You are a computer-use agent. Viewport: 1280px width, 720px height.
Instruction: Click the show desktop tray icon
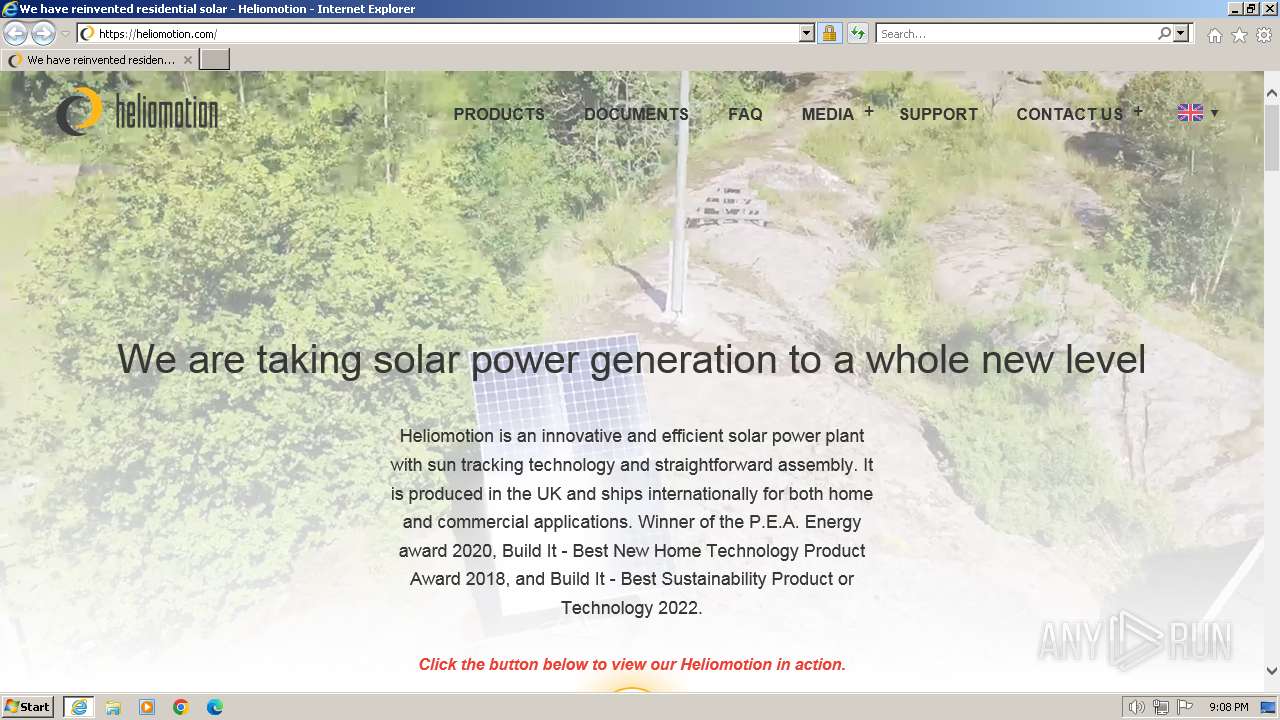coord(1268,707)
